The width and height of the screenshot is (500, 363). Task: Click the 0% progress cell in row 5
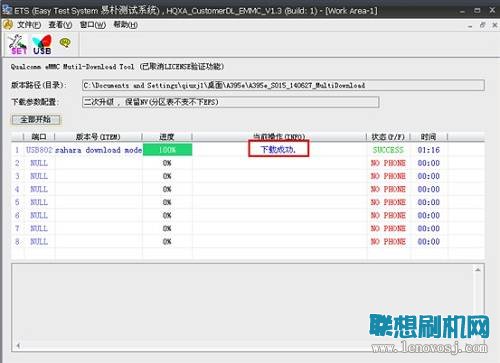167,202
